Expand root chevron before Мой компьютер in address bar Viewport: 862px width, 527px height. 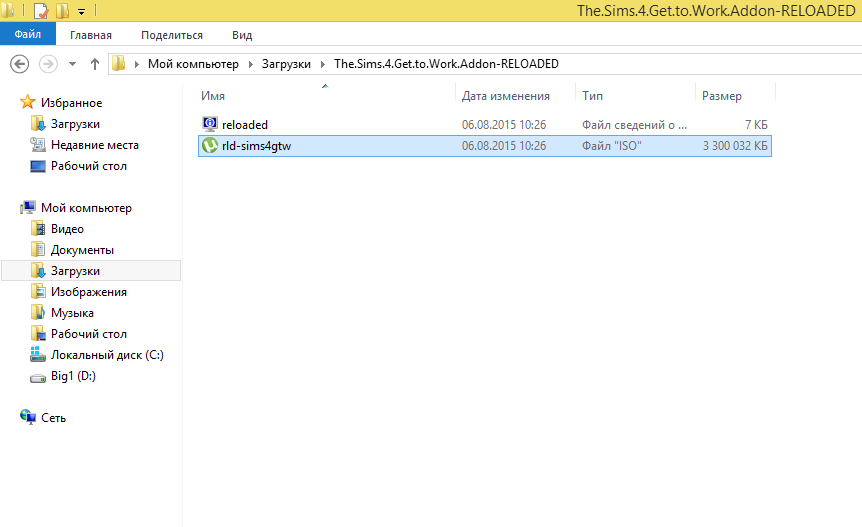coord(136,64)
